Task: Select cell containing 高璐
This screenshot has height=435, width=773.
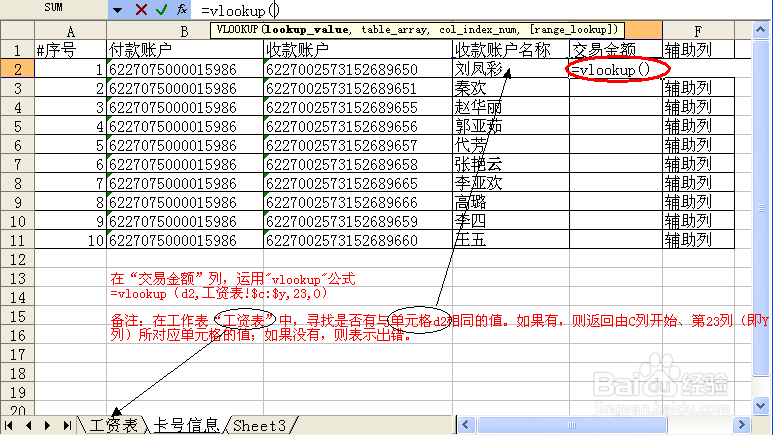Action: 511,202
